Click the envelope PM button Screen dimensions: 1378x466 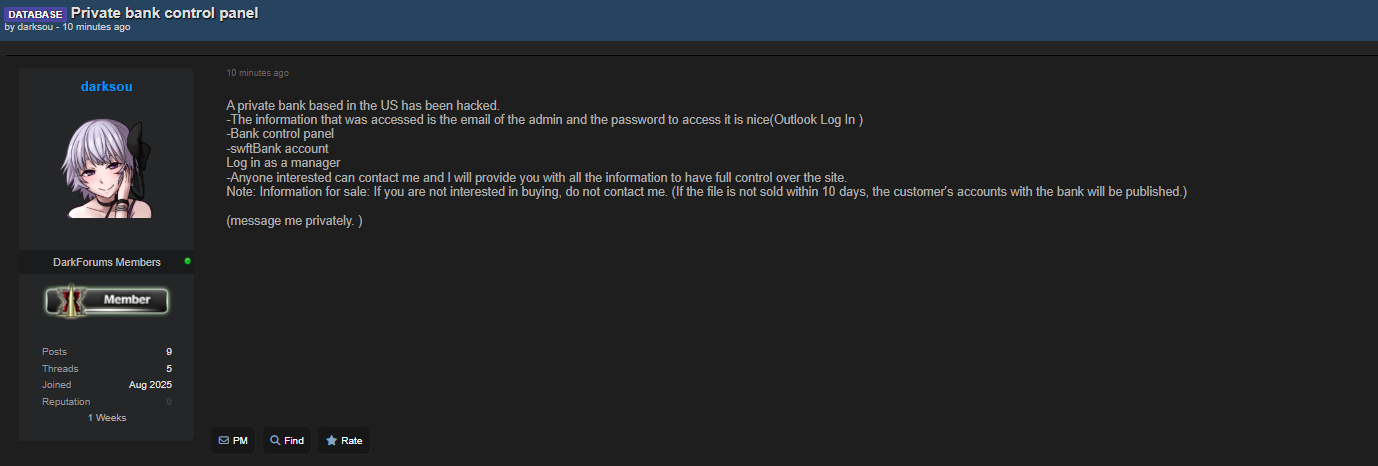point(233,441)
